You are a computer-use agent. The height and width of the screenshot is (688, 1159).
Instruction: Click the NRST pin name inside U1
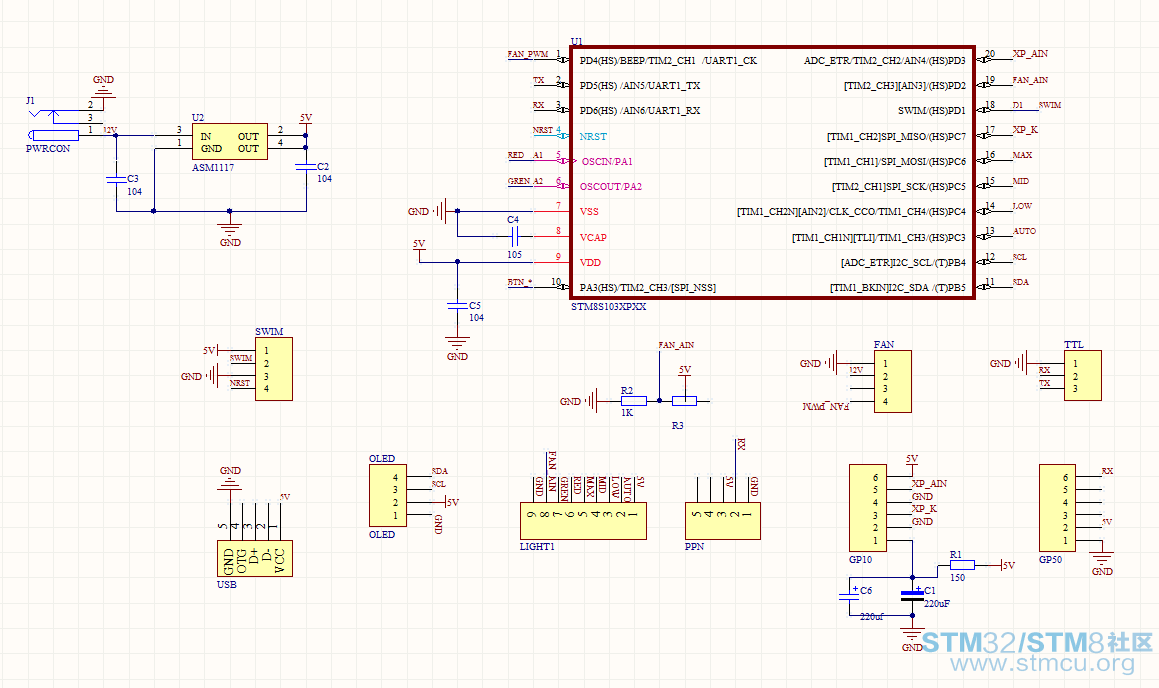(593, 137)
